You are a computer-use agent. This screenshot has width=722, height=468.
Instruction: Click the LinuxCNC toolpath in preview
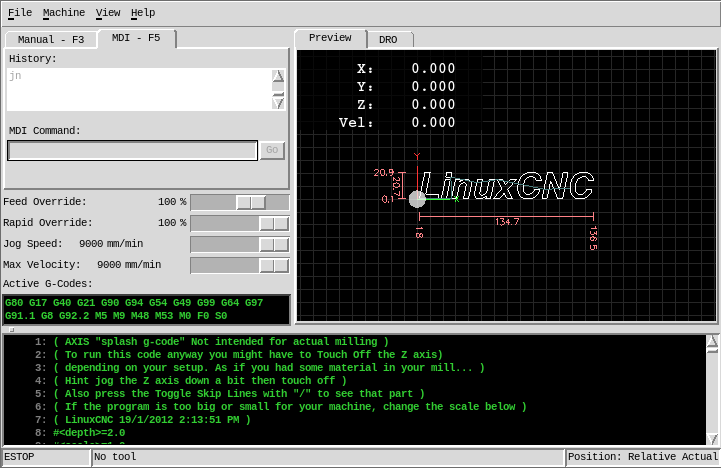[x=507, y=186]
